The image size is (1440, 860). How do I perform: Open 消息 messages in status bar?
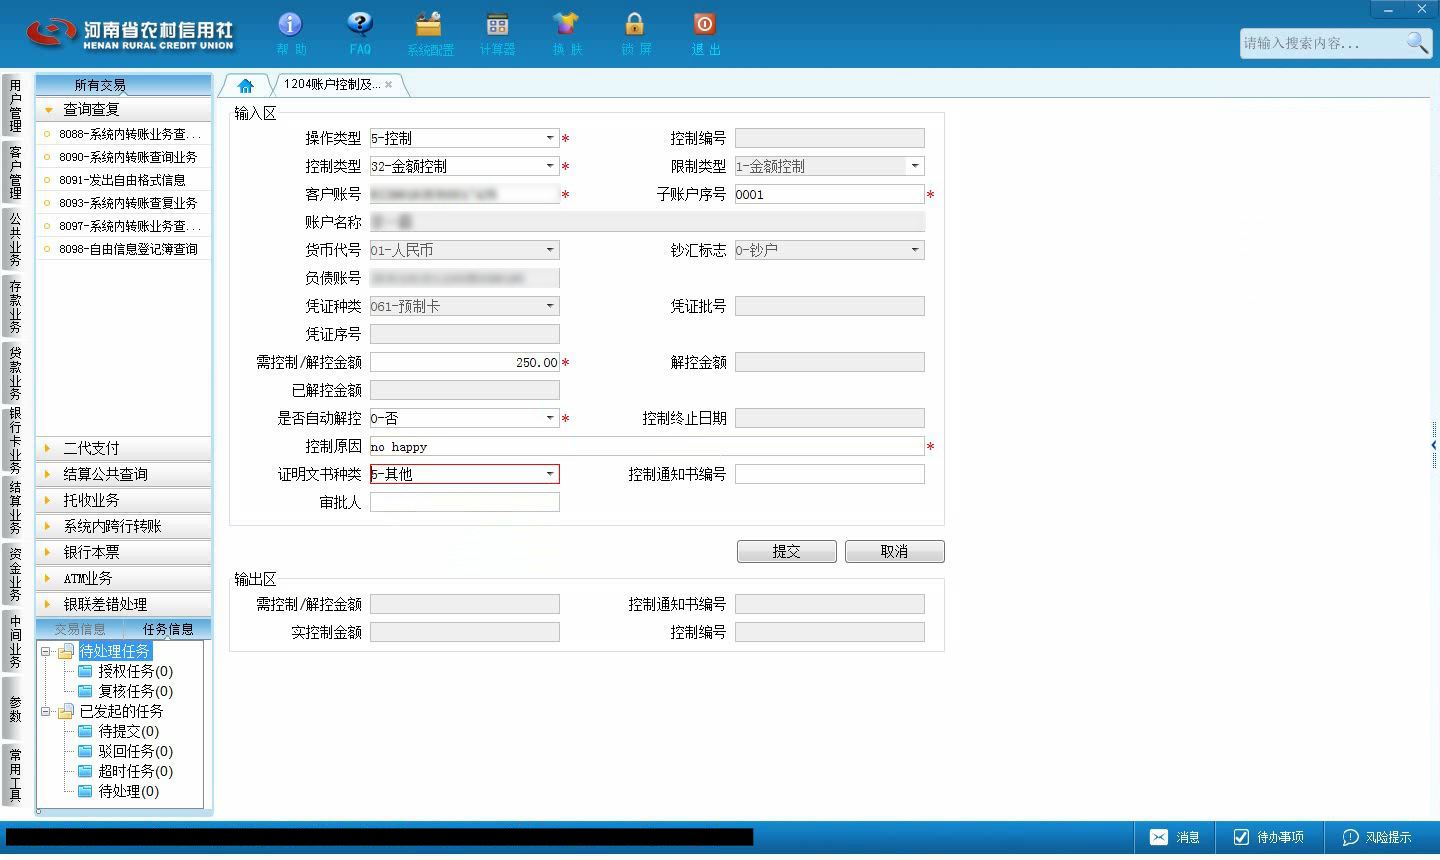tap(1174, 837)
